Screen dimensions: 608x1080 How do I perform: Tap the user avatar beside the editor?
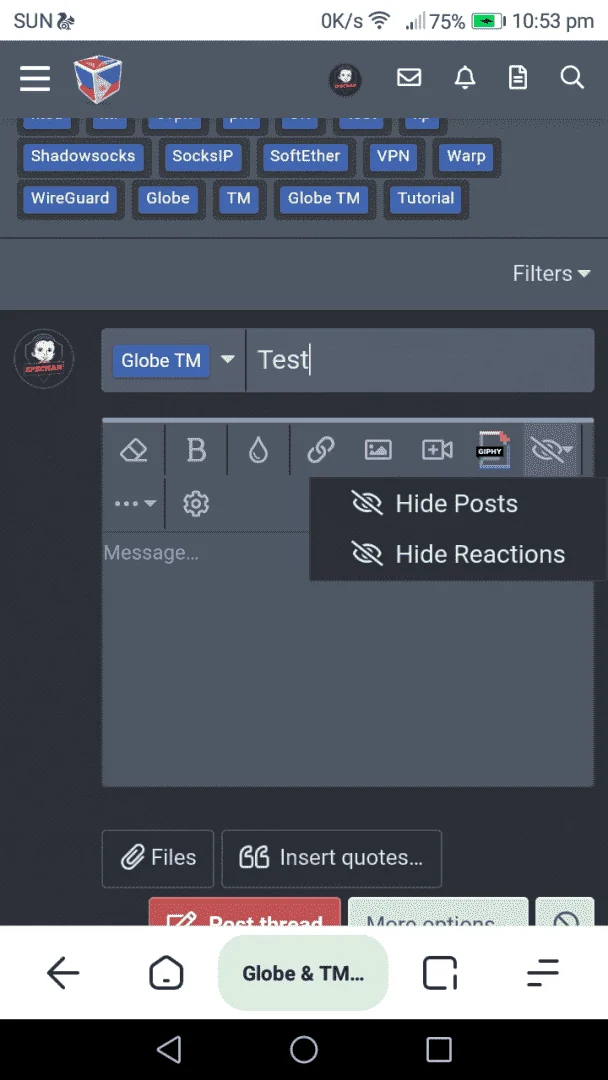(44, 359)
